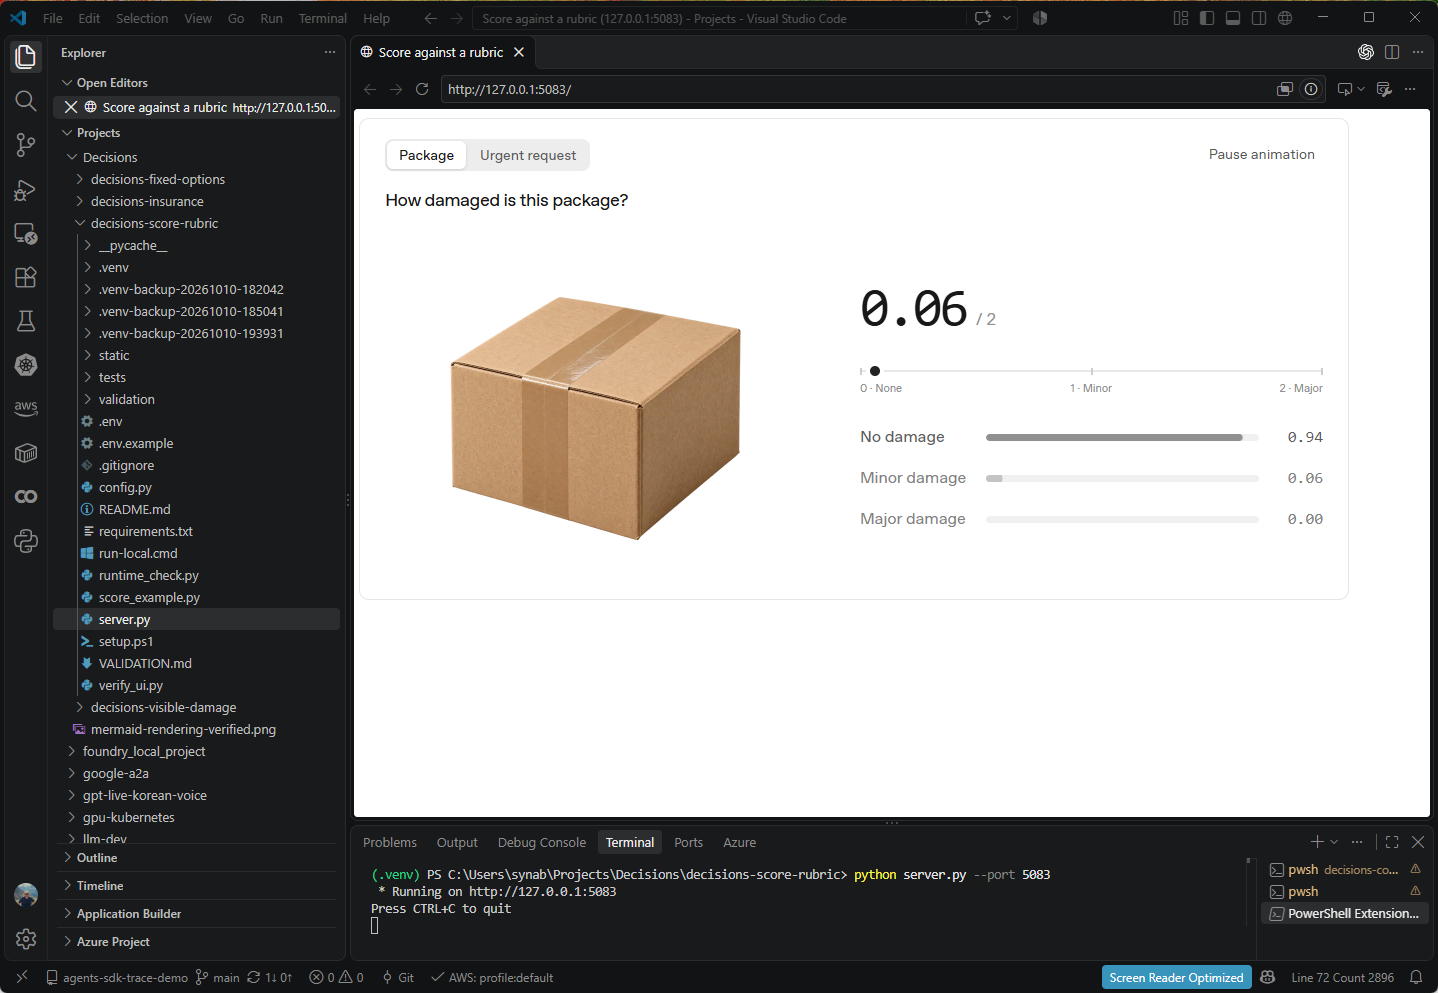
Task: Expand the validation folder
Action: coord(126,399)
